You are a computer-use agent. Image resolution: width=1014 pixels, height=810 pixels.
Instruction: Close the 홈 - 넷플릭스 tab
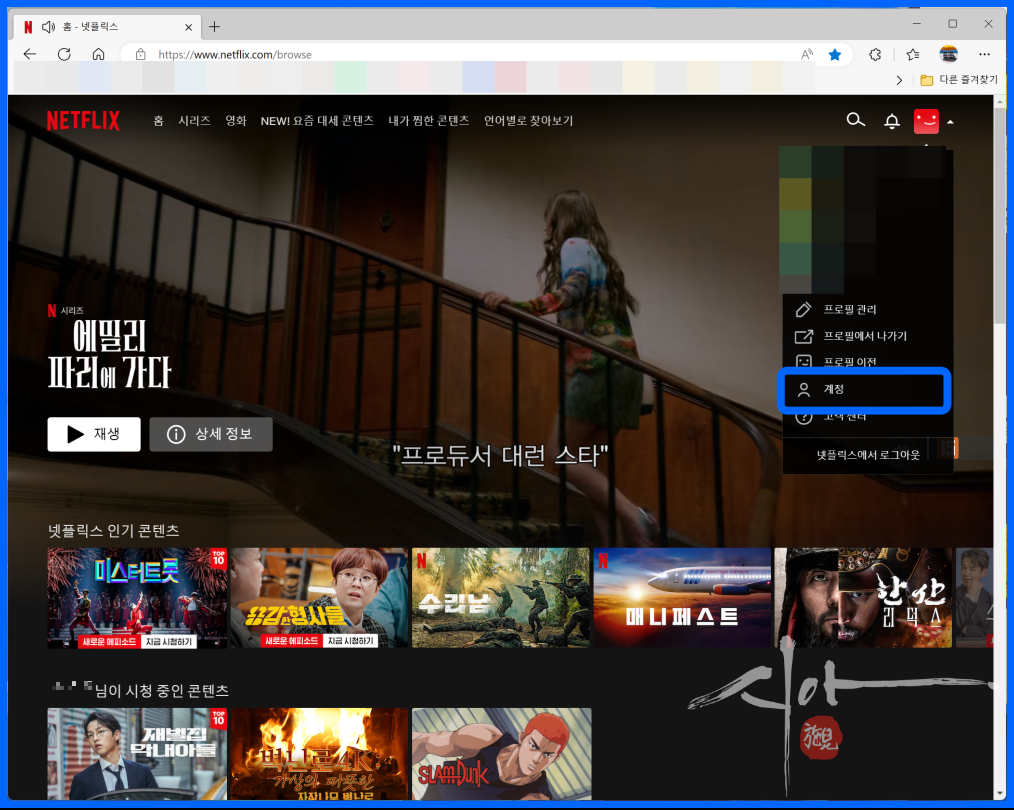click(188, 27)
